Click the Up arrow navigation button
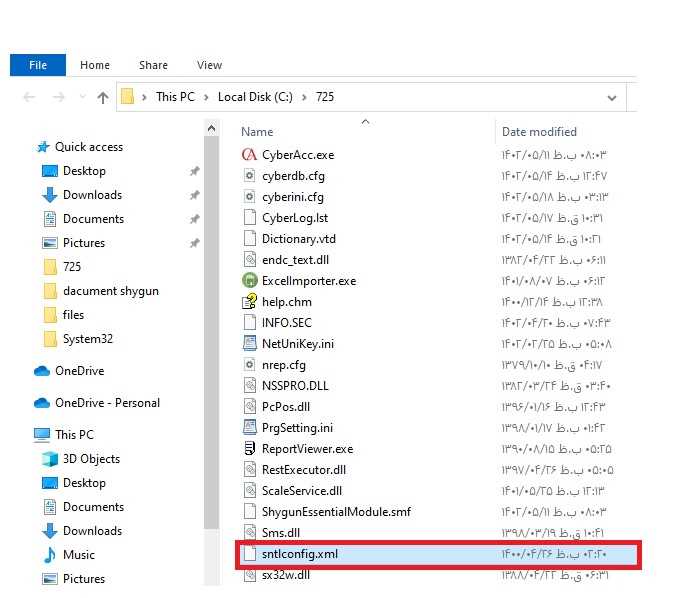The height and width of the screenshot is (598, 678). coord(103,98)
